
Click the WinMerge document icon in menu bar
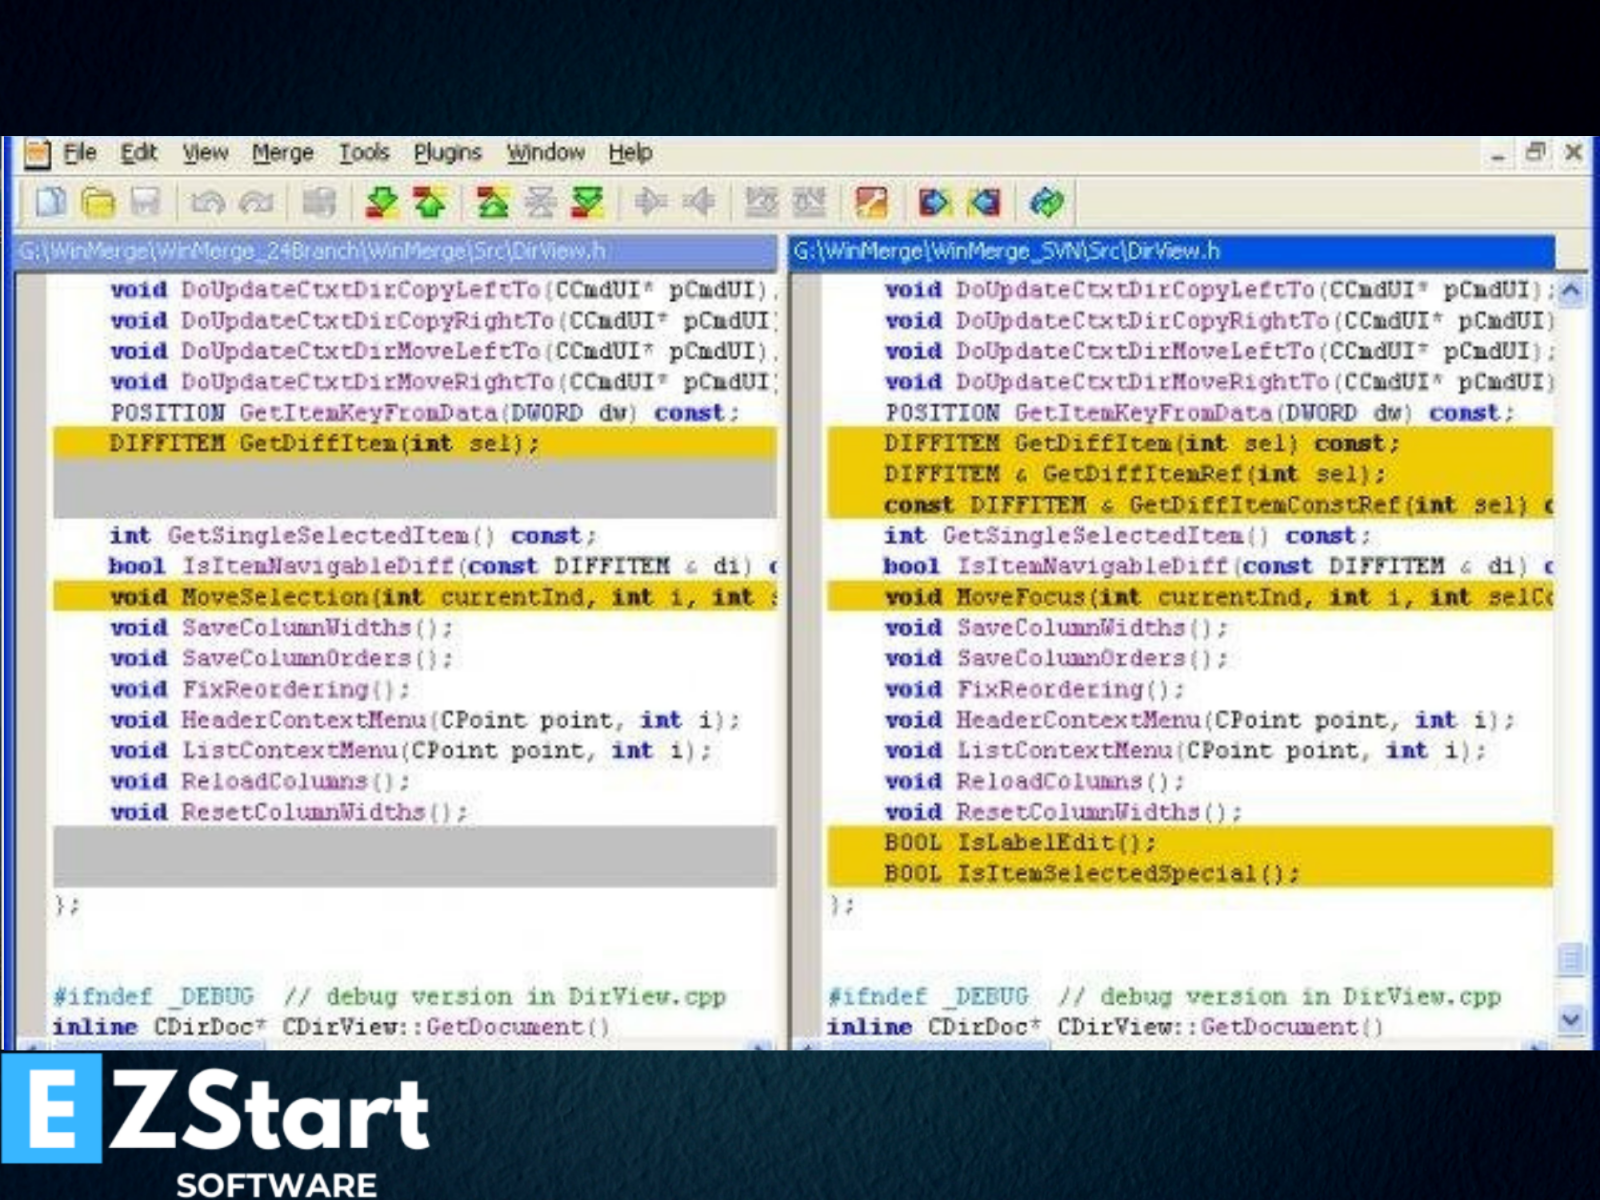[36, 153]
